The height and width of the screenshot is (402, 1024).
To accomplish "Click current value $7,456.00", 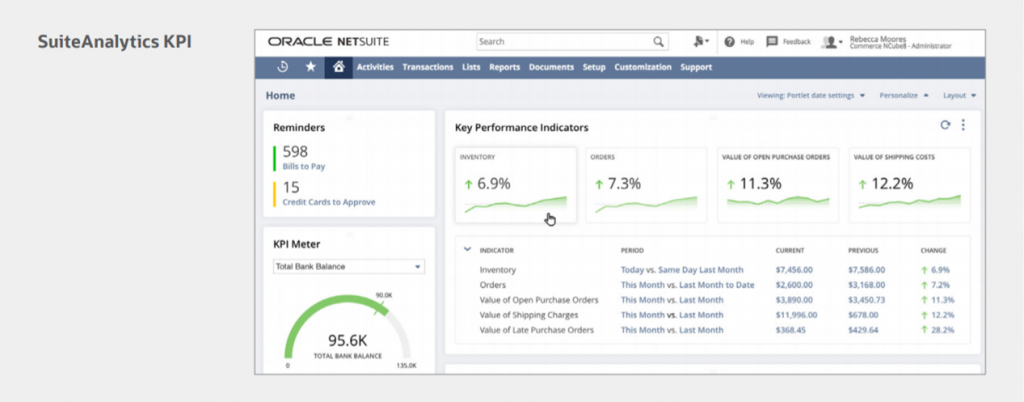I will click(794, 270).
